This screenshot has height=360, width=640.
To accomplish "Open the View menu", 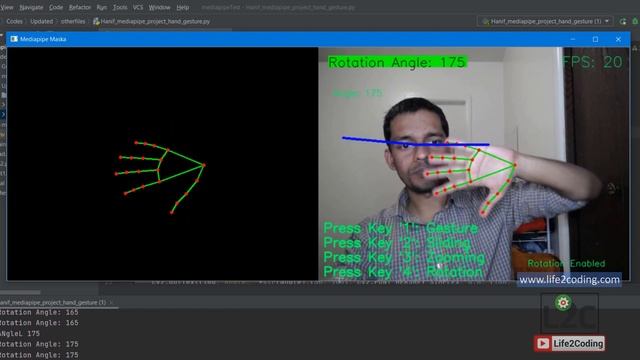I will point(7,7).
